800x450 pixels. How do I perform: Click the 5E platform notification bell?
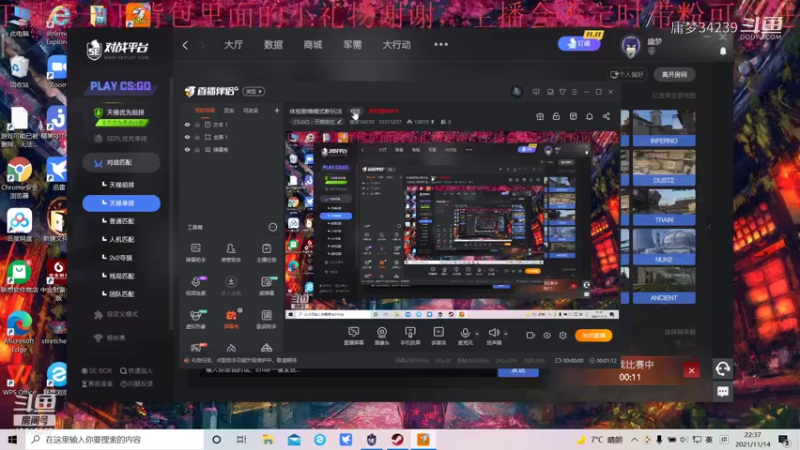click(723, 51)
